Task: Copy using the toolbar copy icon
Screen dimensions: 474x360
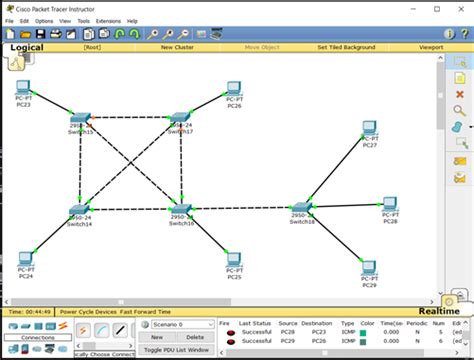Action: [89, 34]
